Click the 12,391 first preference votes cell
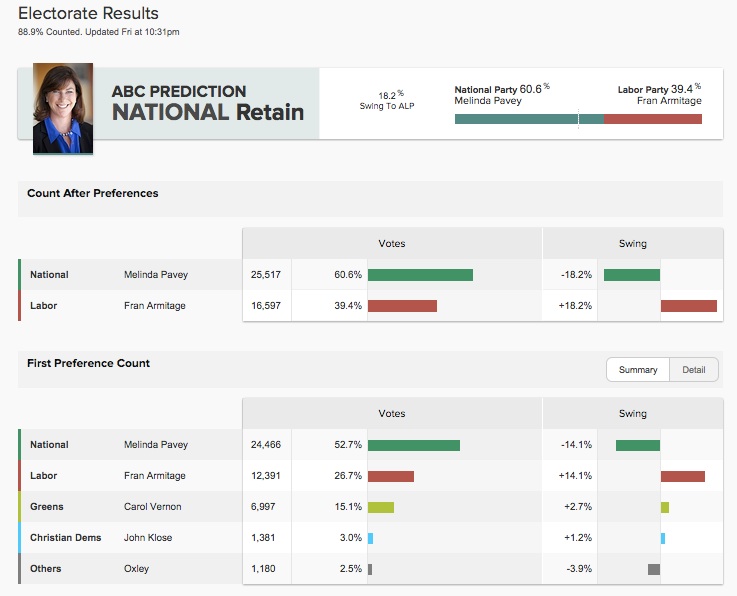 click(x=266, y=476)
